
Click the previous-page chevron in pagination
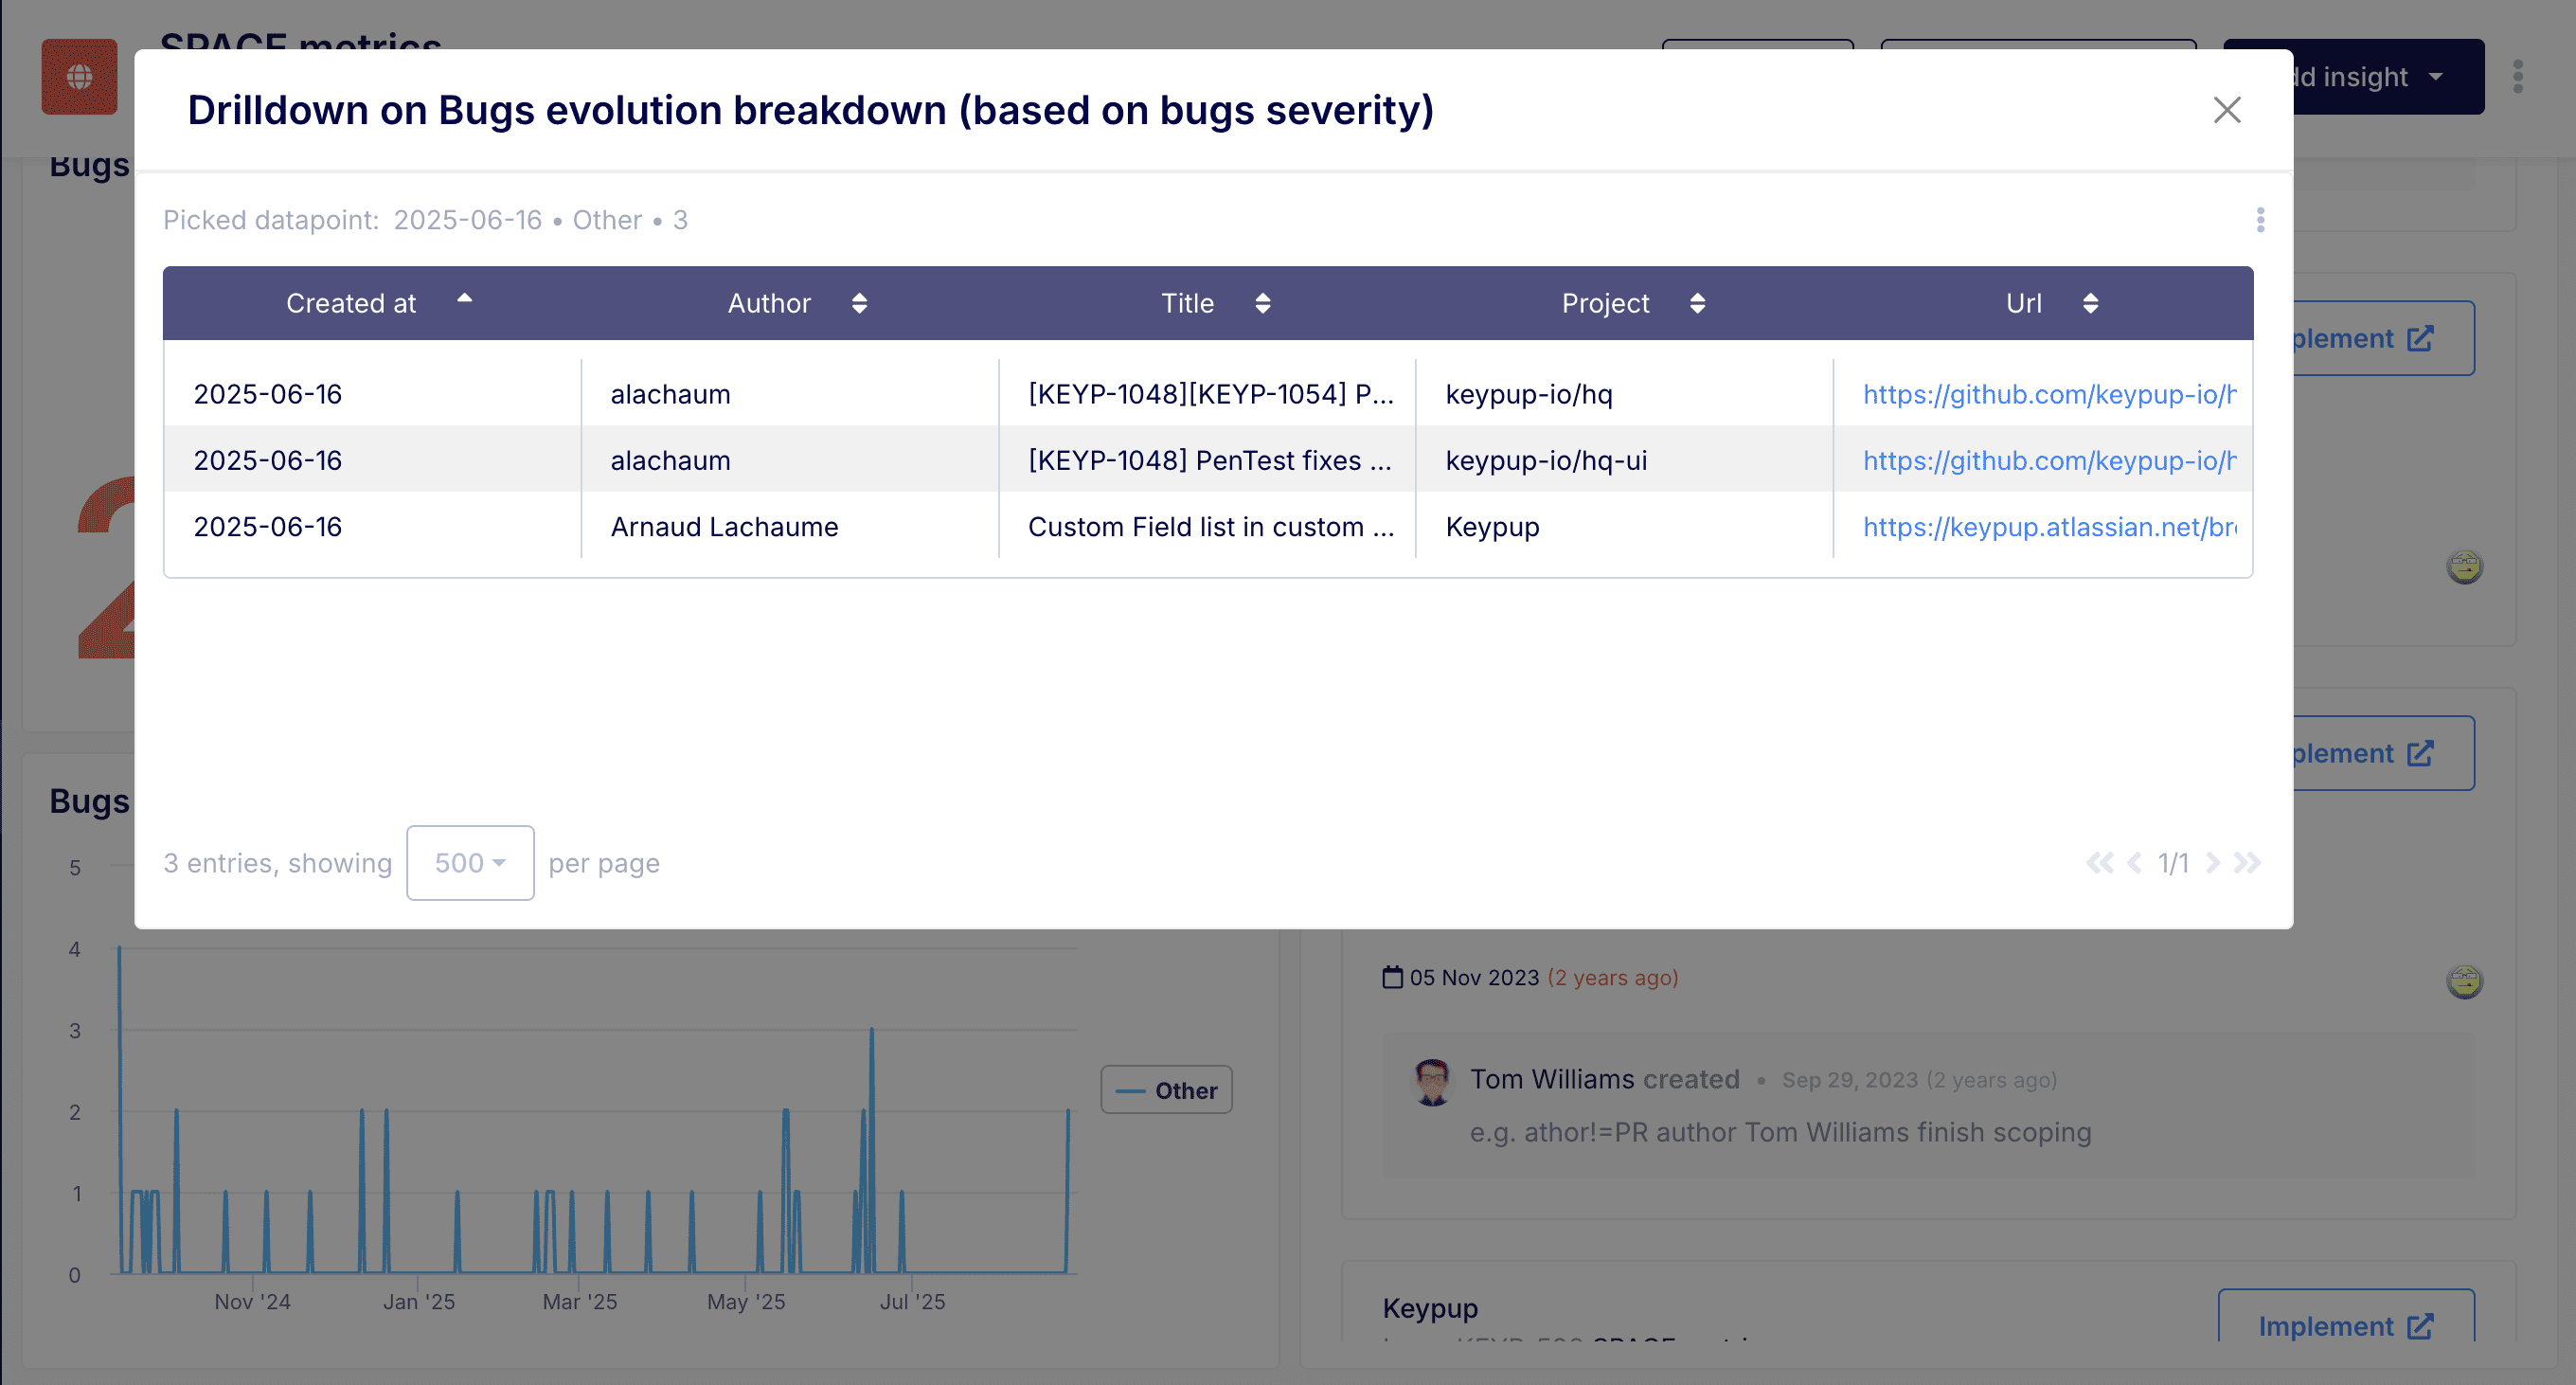[x=2133, y=862]
